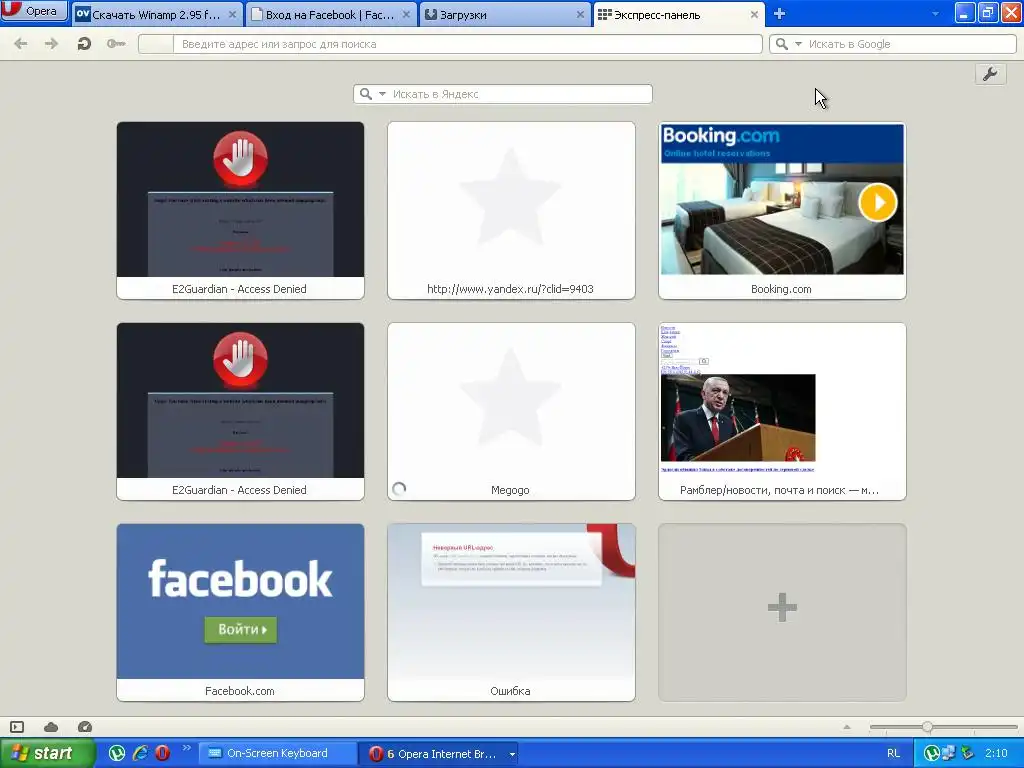
Task: Open the Ошибка speed dial tile
Action: coord(511,613)
